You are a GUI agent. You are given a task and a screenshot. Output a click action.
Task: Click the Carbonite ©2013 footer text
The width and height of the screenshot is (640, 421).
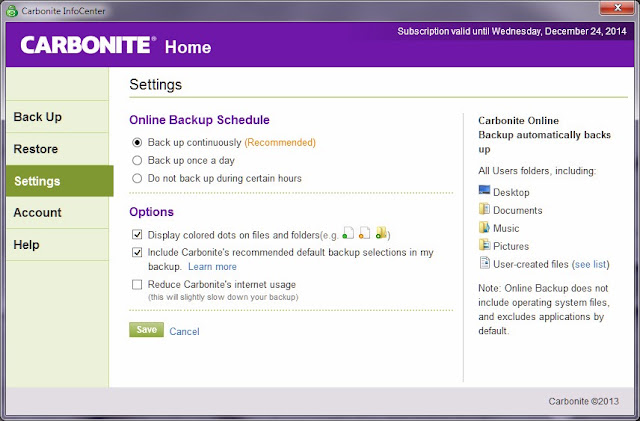pos(584,401)
